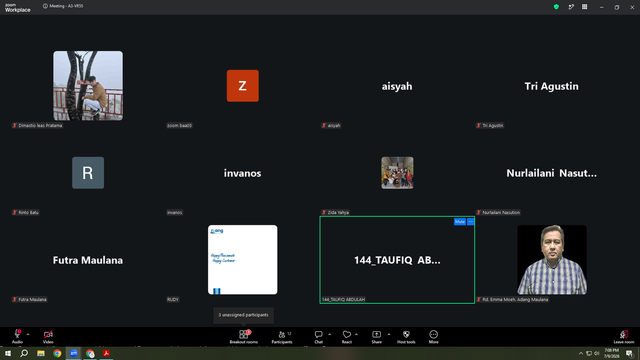Viewport: 640px width, 360px height.
Task: Open Host tools shield menu
Action: [406, 337]
